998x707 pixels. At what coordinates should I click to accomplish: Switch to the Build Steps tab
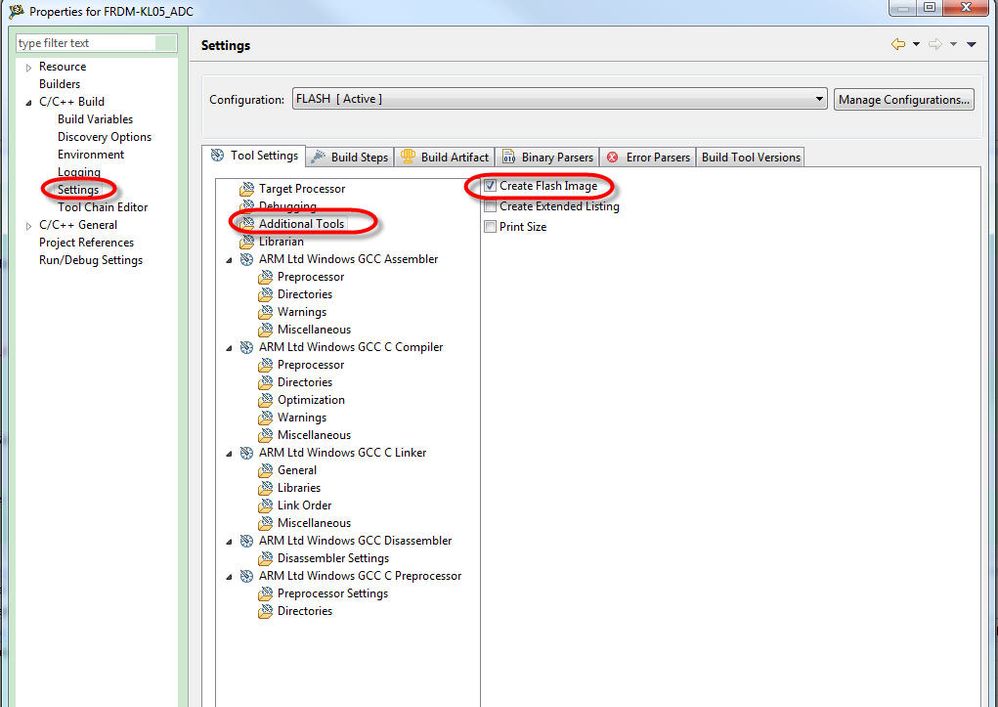click(350, 157)
